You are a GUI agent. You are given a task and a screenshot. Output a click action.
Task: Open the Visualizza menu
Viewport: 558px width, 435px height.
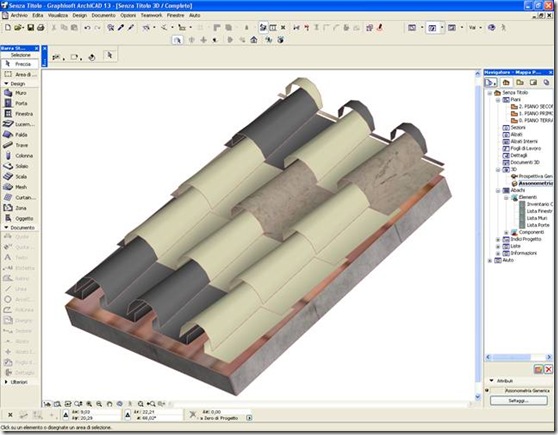[x=58, y=15]
